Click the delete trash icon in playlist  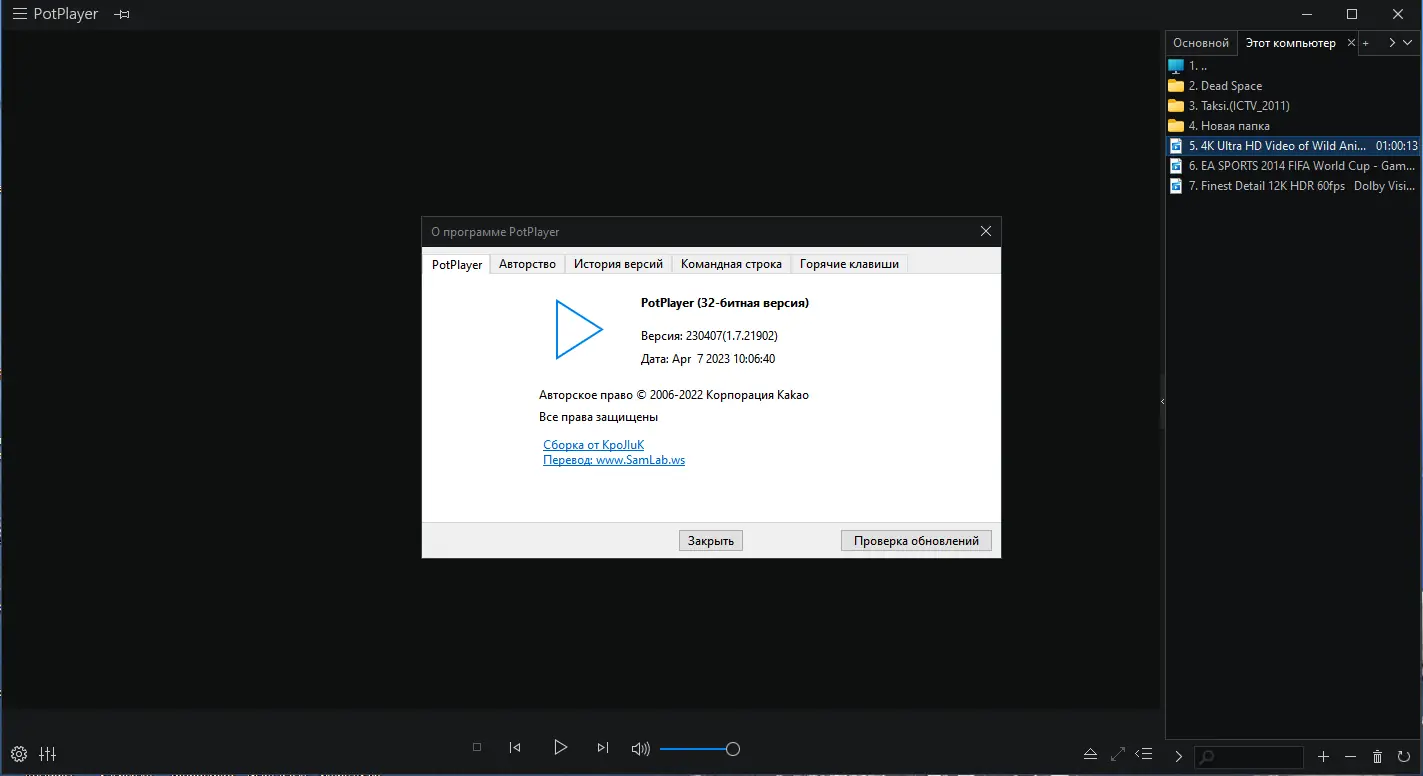[1377, 757]
